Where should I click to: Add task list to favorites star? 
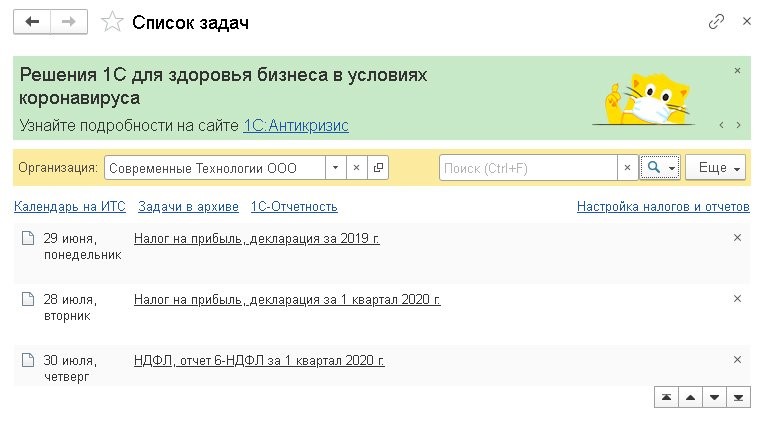[114, 21]
